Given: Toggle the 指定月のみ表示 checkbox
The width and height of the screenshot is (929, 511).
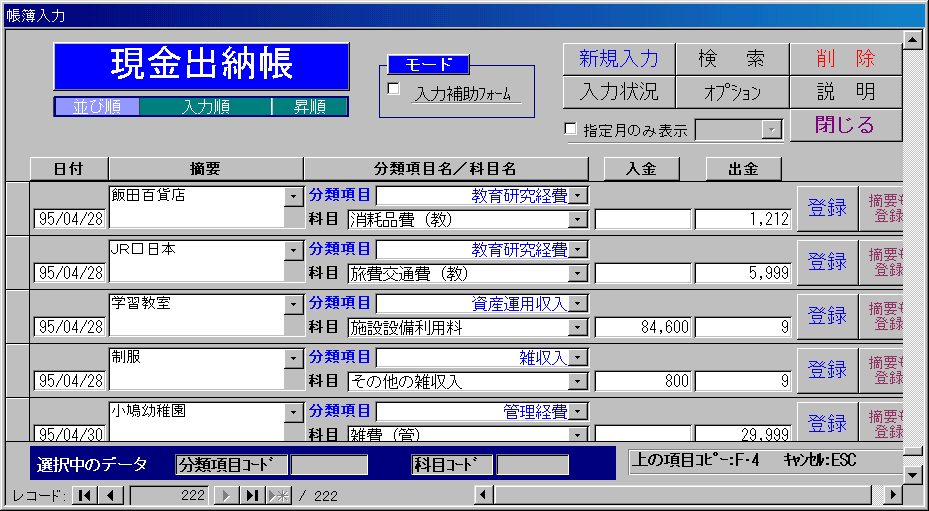Looking at the screenshot, I should tap(571, 129).
